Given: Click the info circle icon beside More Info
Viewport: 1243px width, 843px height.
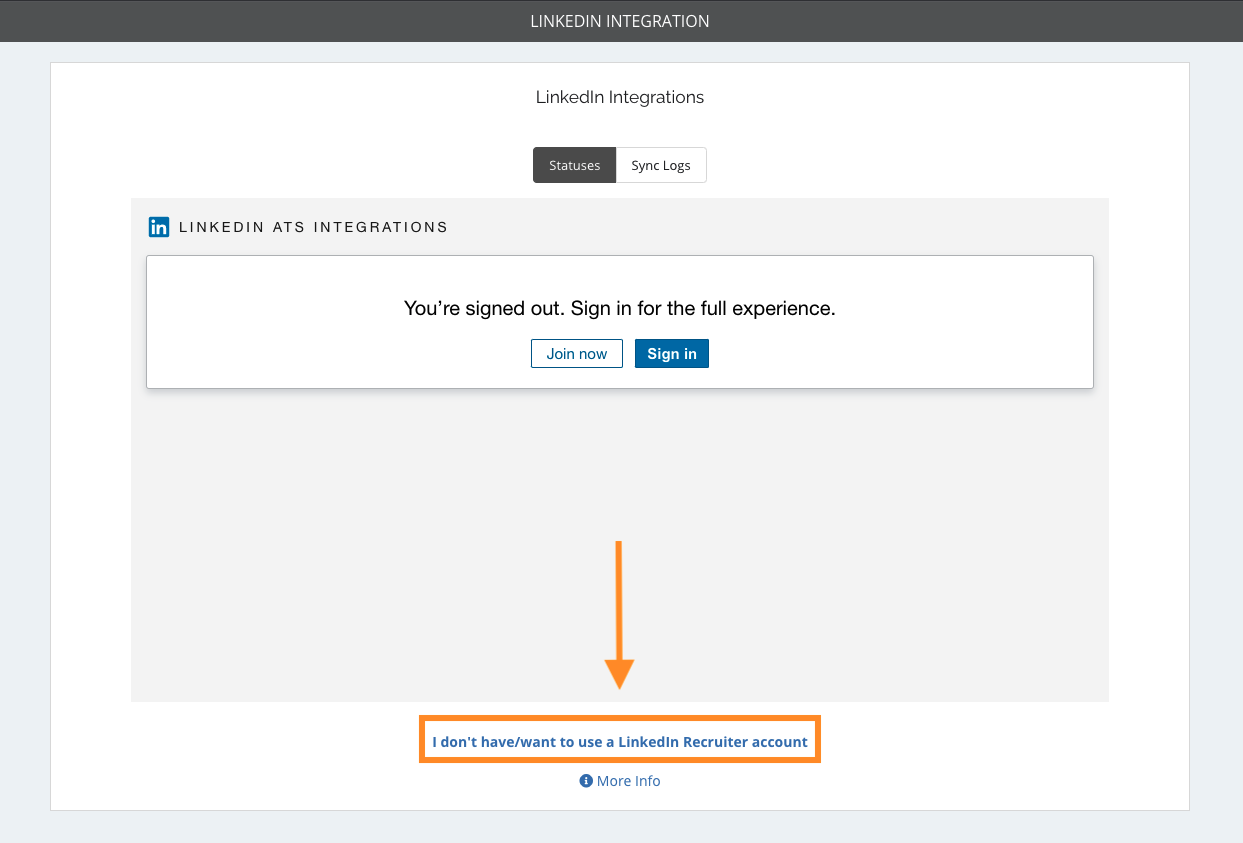Looking at the screenshot, I should [x=586, y=781].
